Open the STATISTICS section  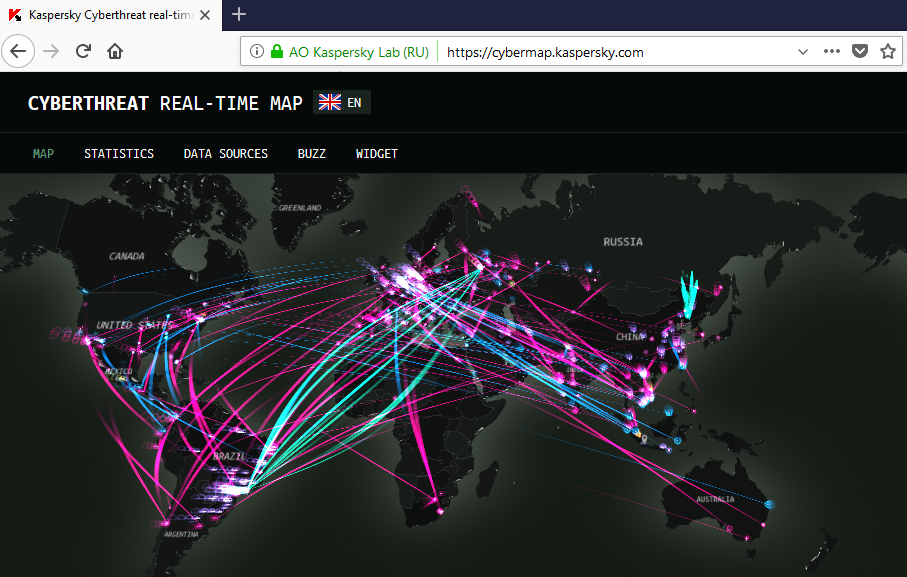coord(119,154)
